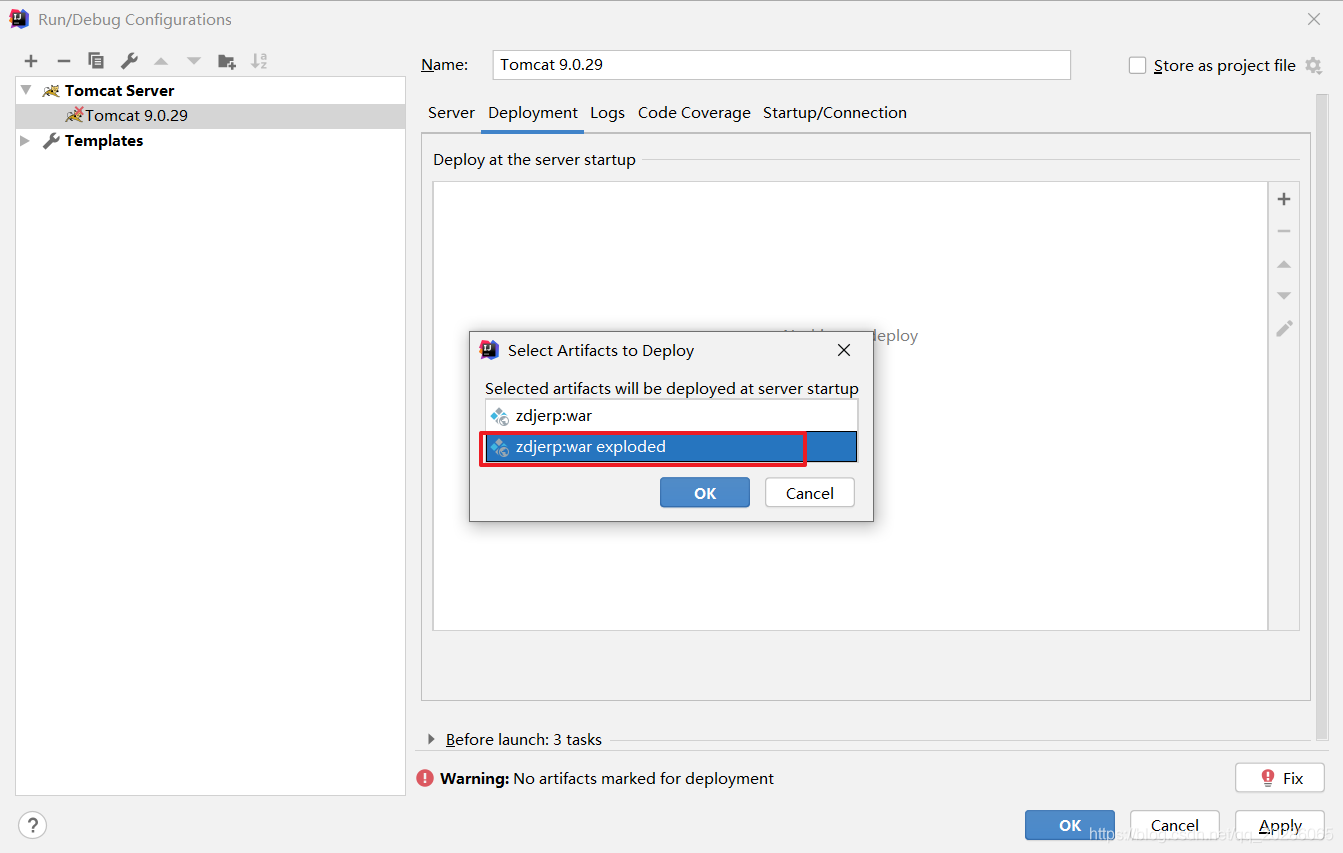Create new folder for configurations
Image resolution: width=1343 pixels, height=853 pixels.
click(227, 61)
